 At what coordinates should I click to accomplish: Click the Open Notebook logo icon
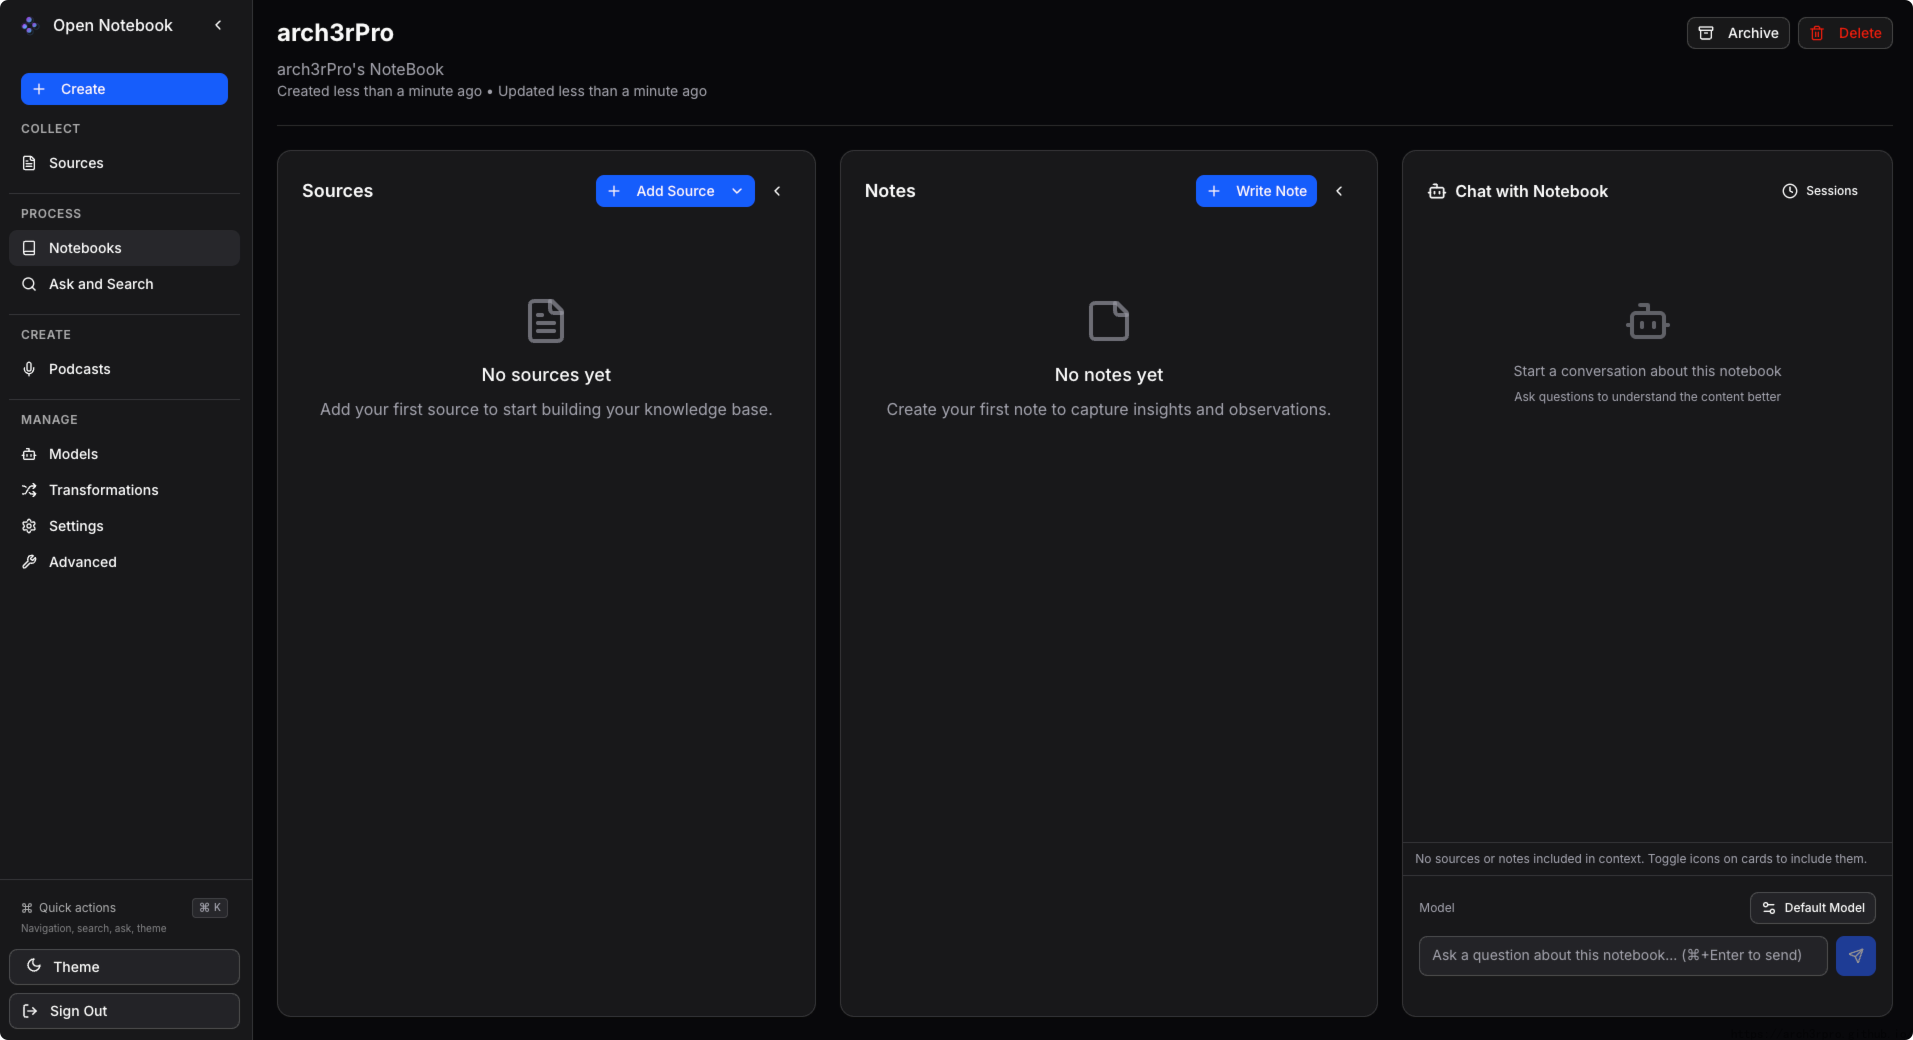tap(29, 25)
